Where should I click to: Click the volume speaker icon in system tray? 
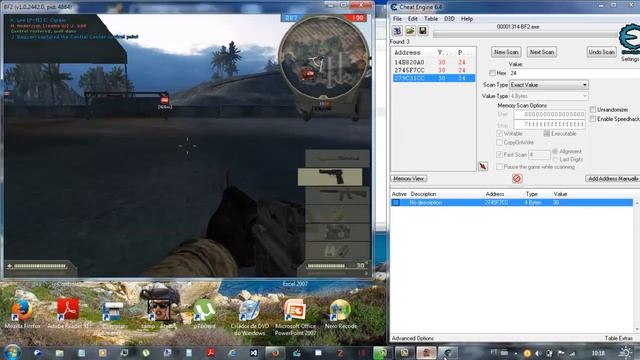pos(538,353)
